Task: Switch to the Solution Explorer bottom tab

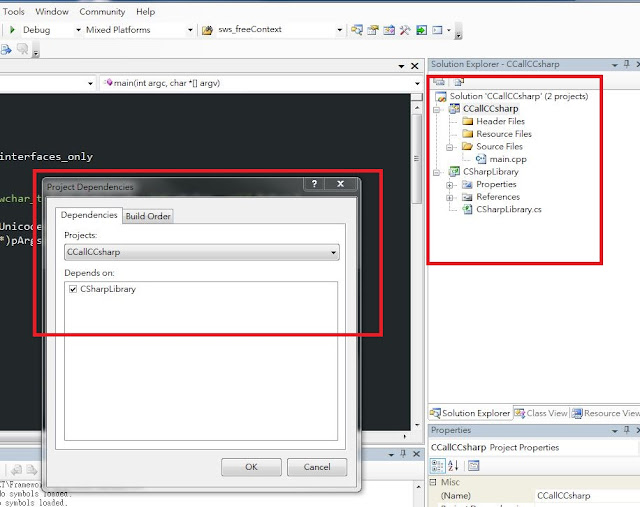Action: click(x=470, y=413)
